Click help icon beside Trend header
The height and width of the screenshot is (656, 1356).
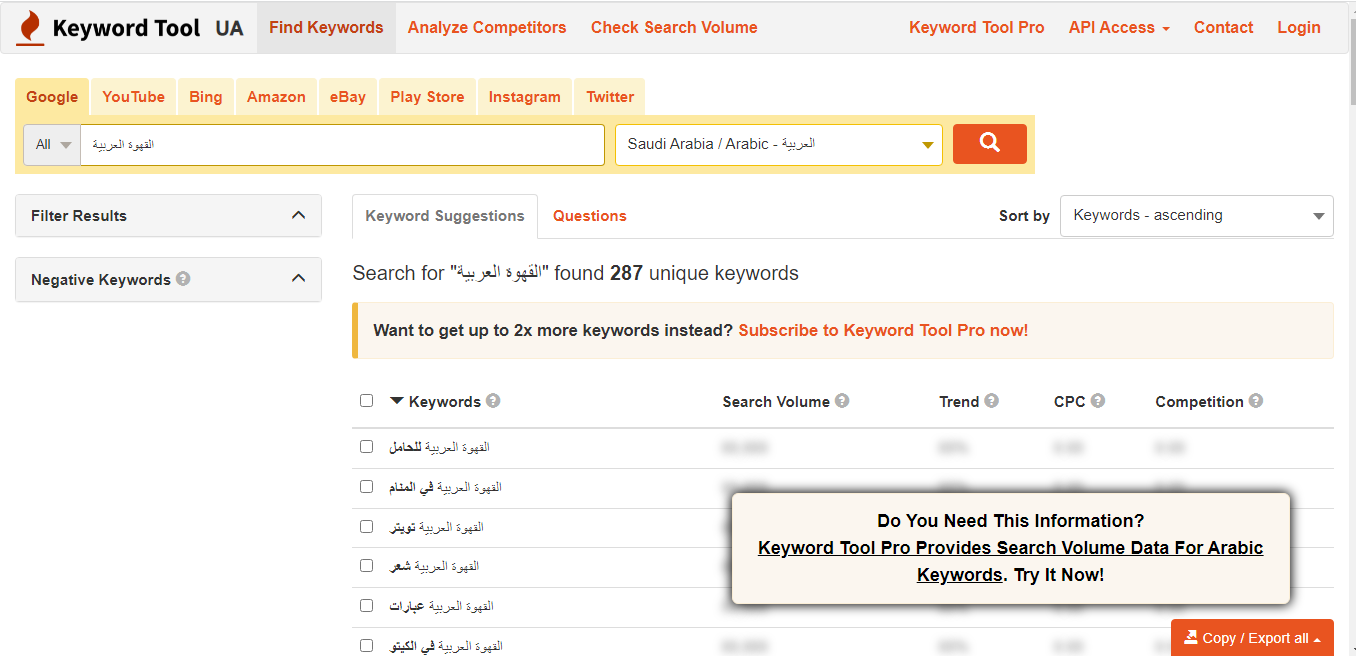pos(991,401)
